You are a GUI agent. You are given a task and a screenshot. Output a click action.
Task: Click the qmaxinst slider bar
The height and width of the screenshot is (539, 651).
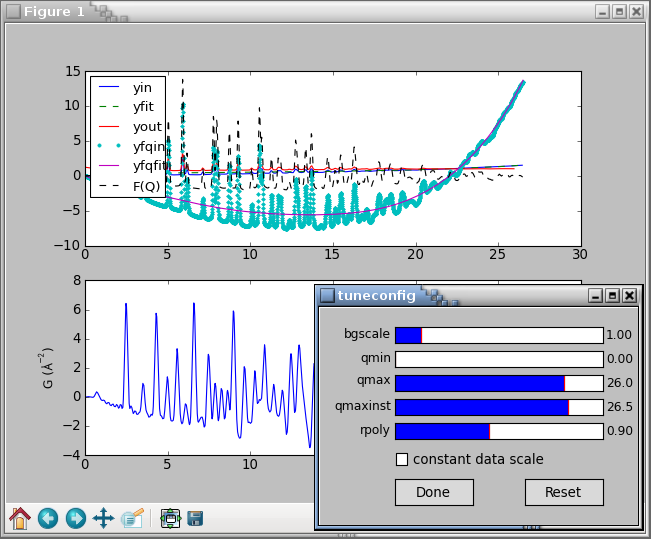[x=498, y=407]
